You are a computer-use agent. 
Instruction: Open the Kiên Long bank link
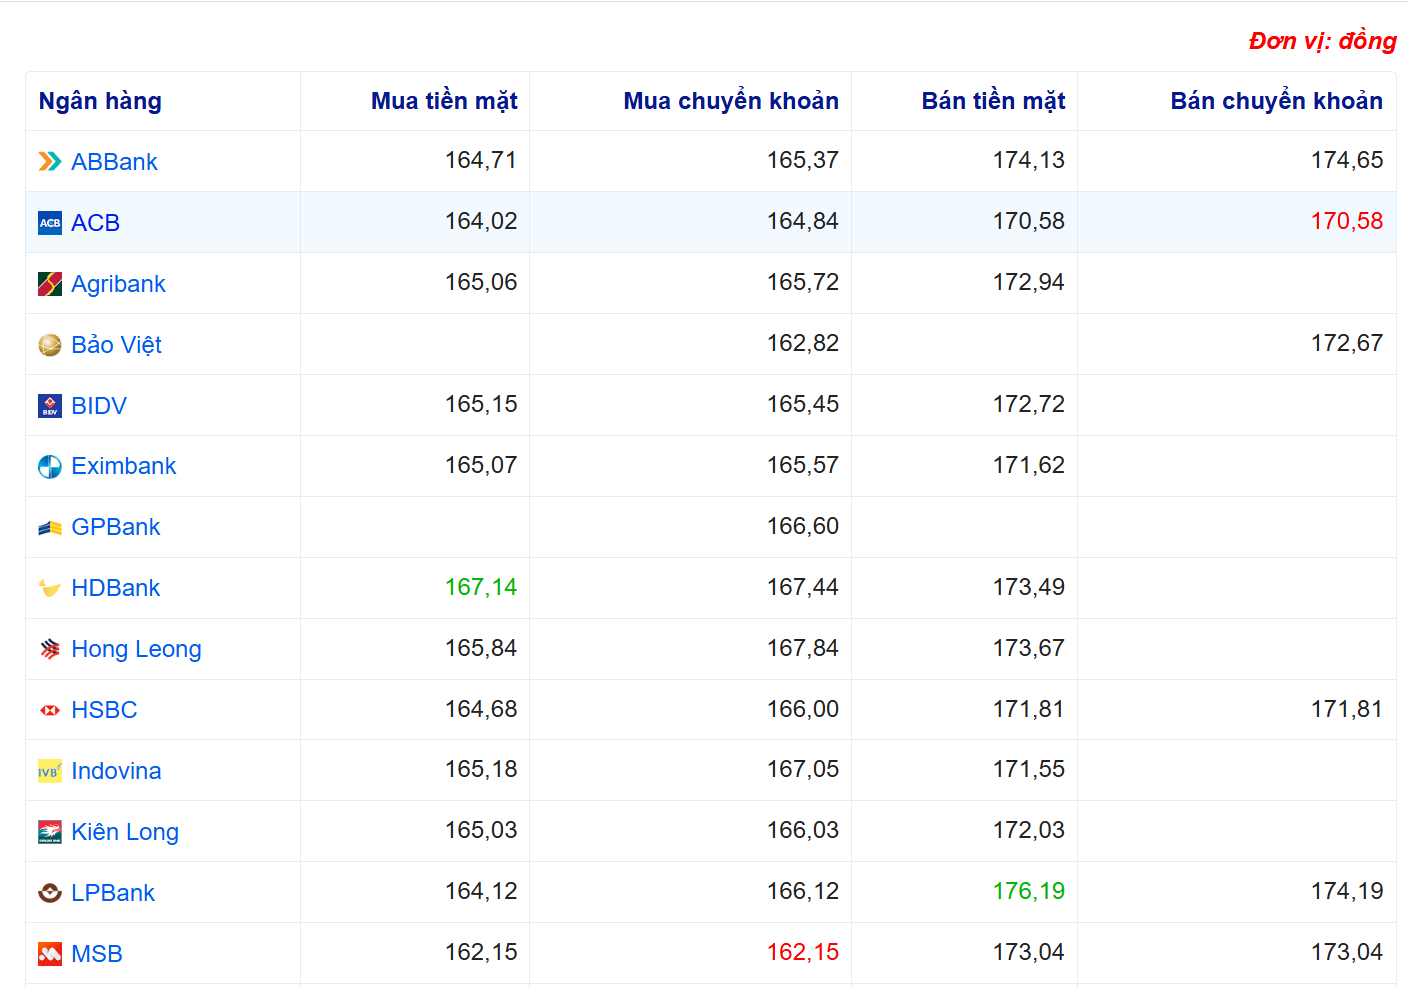[125, 832]
